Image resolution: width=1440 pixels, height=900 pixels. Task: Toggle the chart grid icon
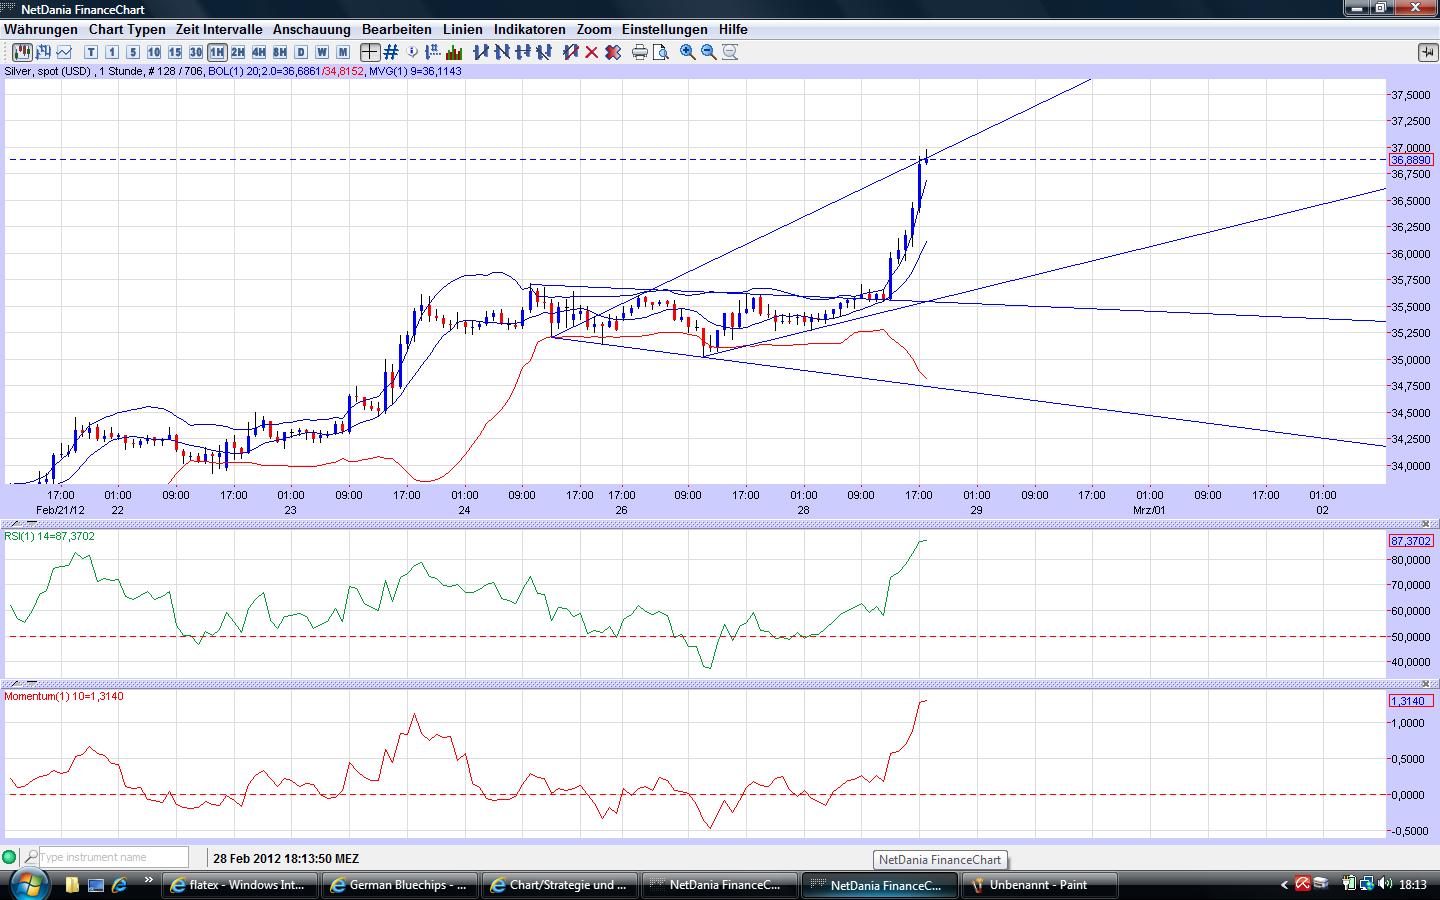click(391, 52)
